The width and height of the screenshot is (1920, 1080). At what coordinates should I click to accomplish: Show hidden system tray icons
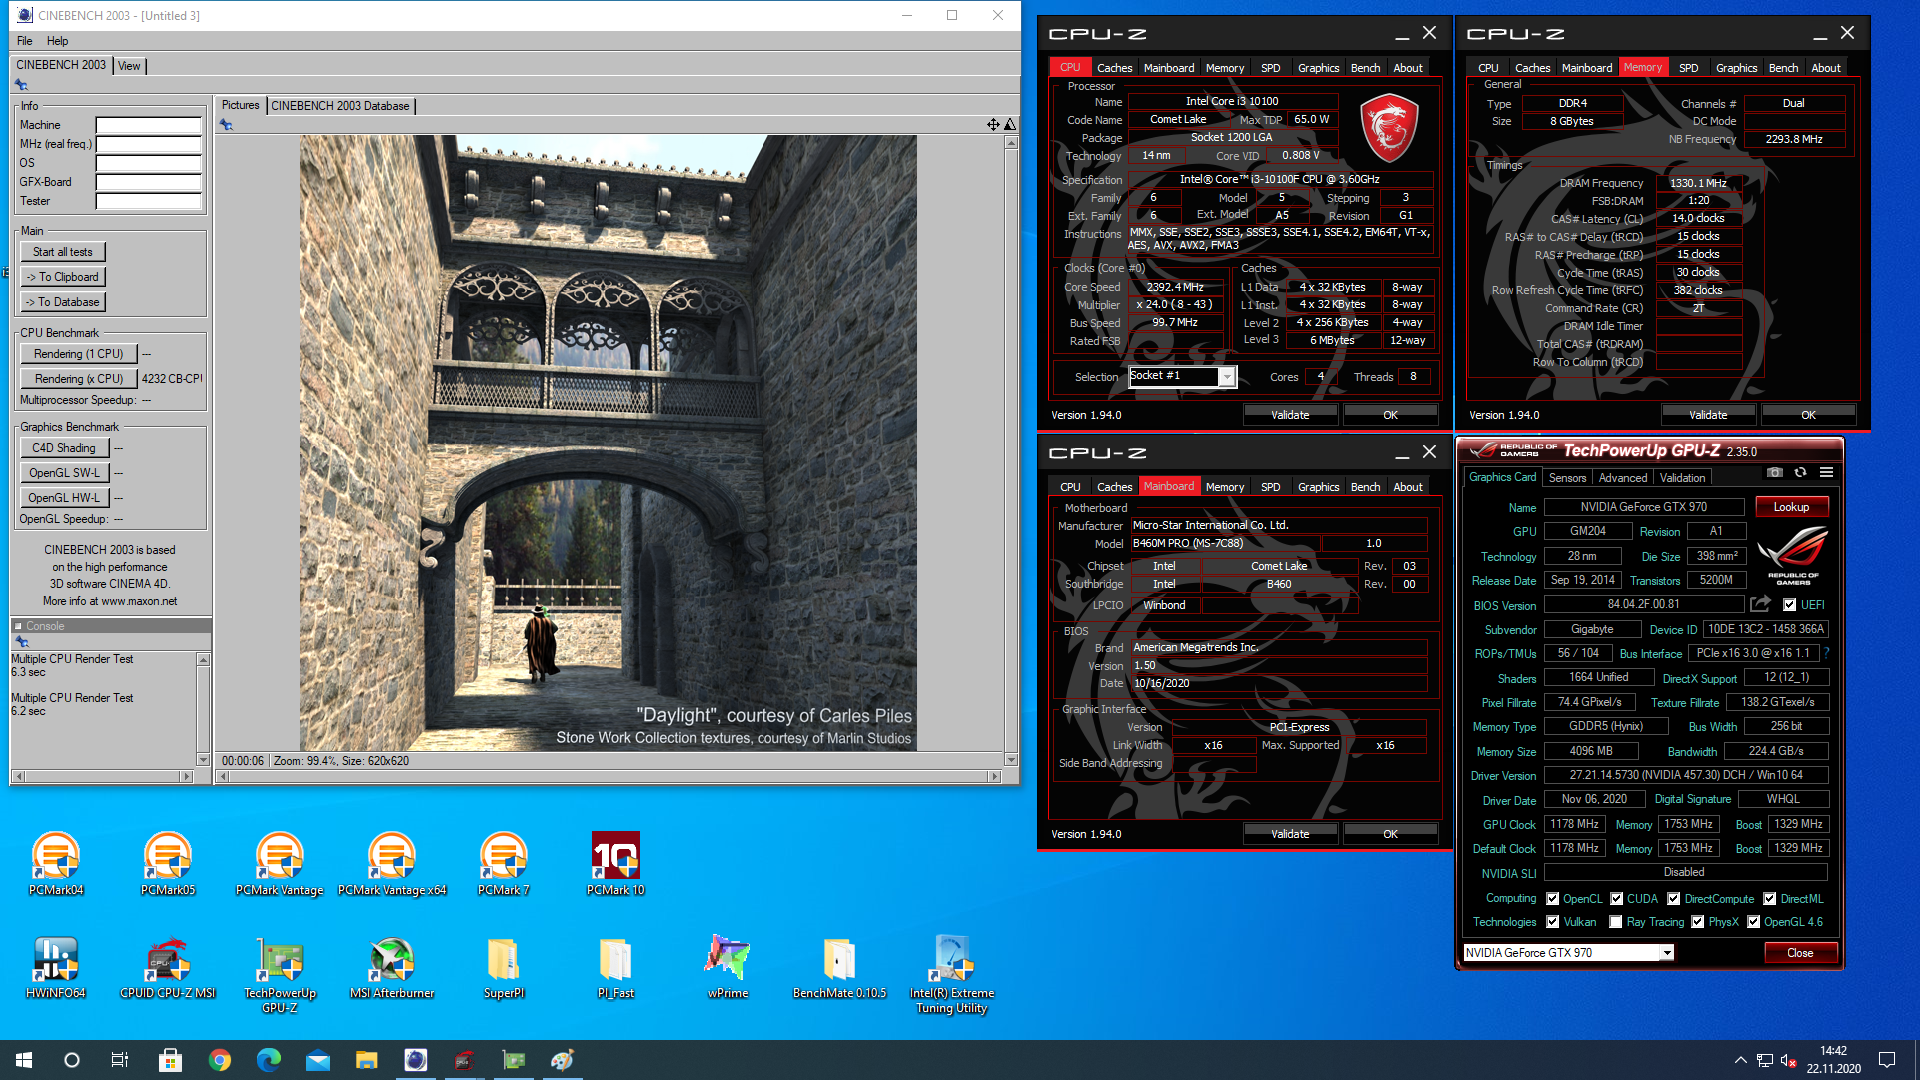point(1741,1060)
